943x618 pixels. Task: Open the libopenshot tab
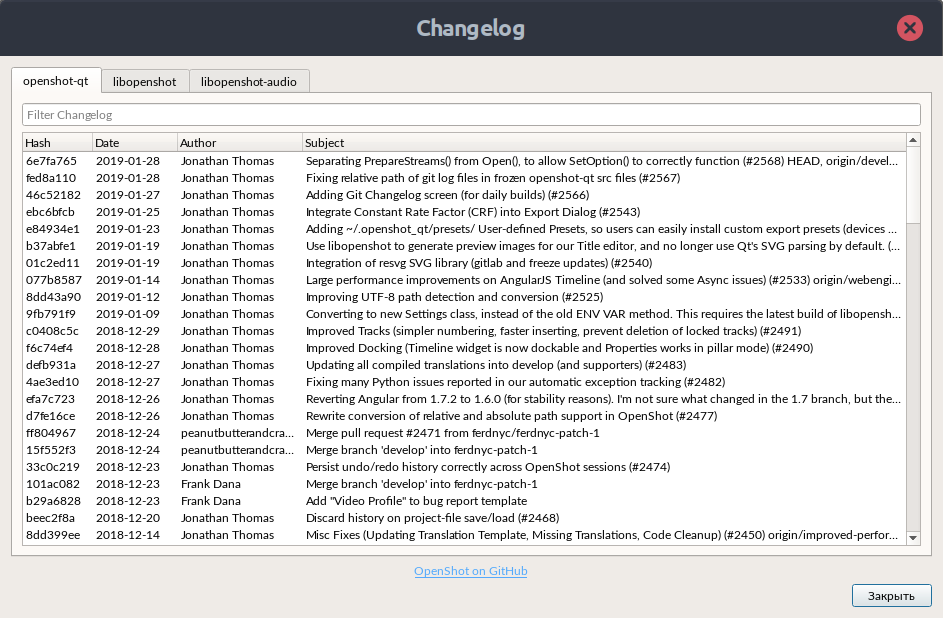145,82
